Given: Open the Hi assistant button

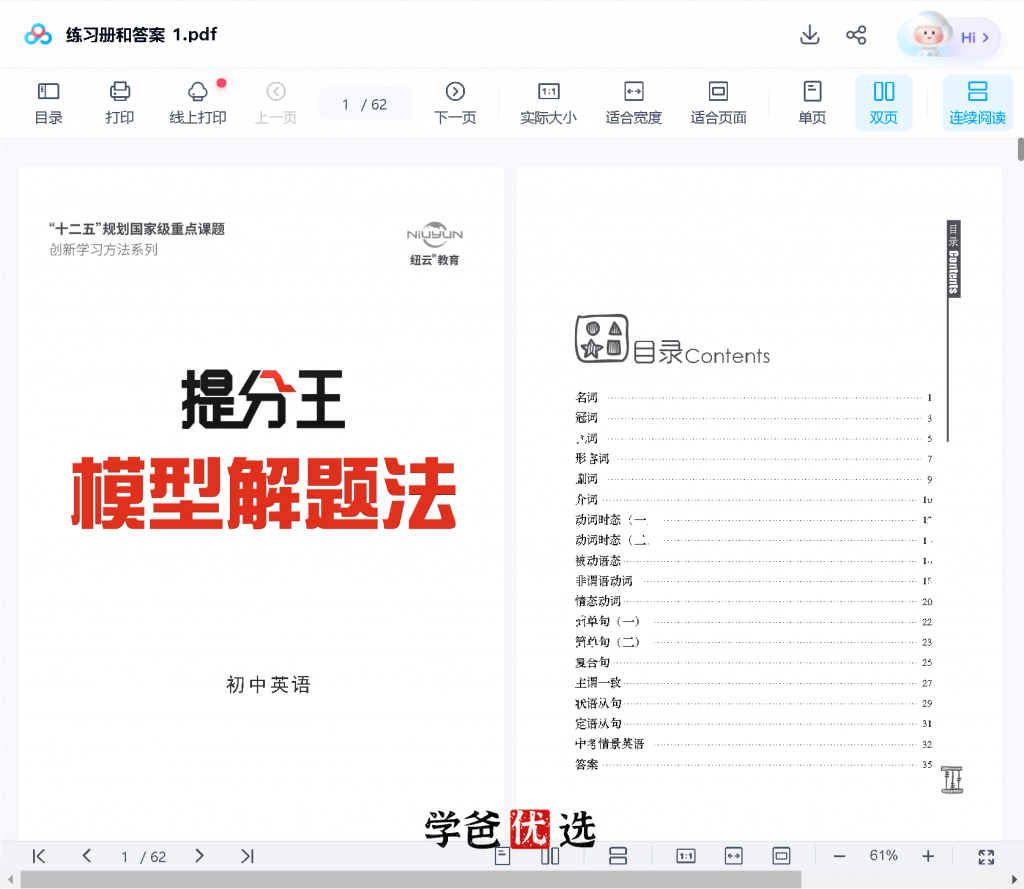Looking at the screenshot, I should tap(949, 36).
